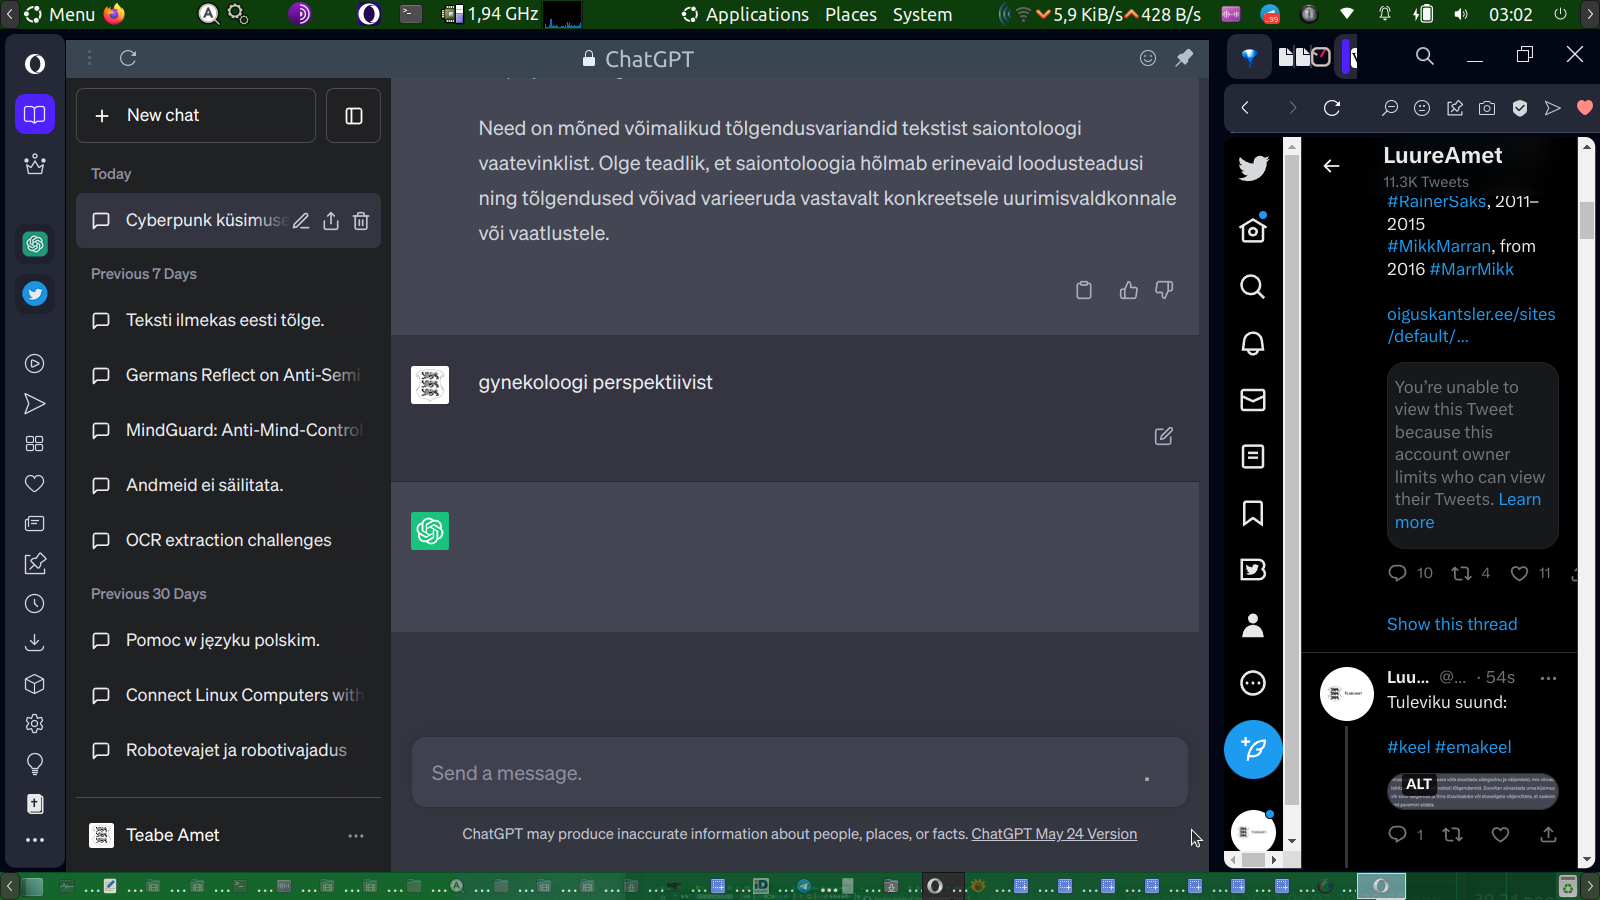Open Bookmarks heart icon in the Opera sidebar
This screenshot has width=1600, height=900.
click(35, 484)
